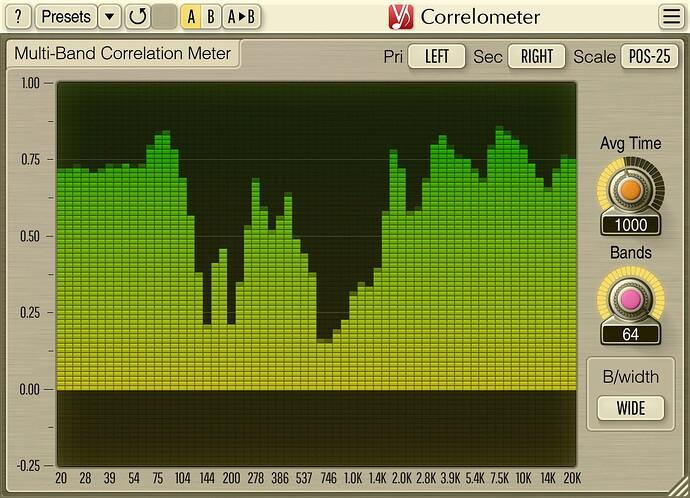Open the Pri LEFT channel selector

[437, 56]
